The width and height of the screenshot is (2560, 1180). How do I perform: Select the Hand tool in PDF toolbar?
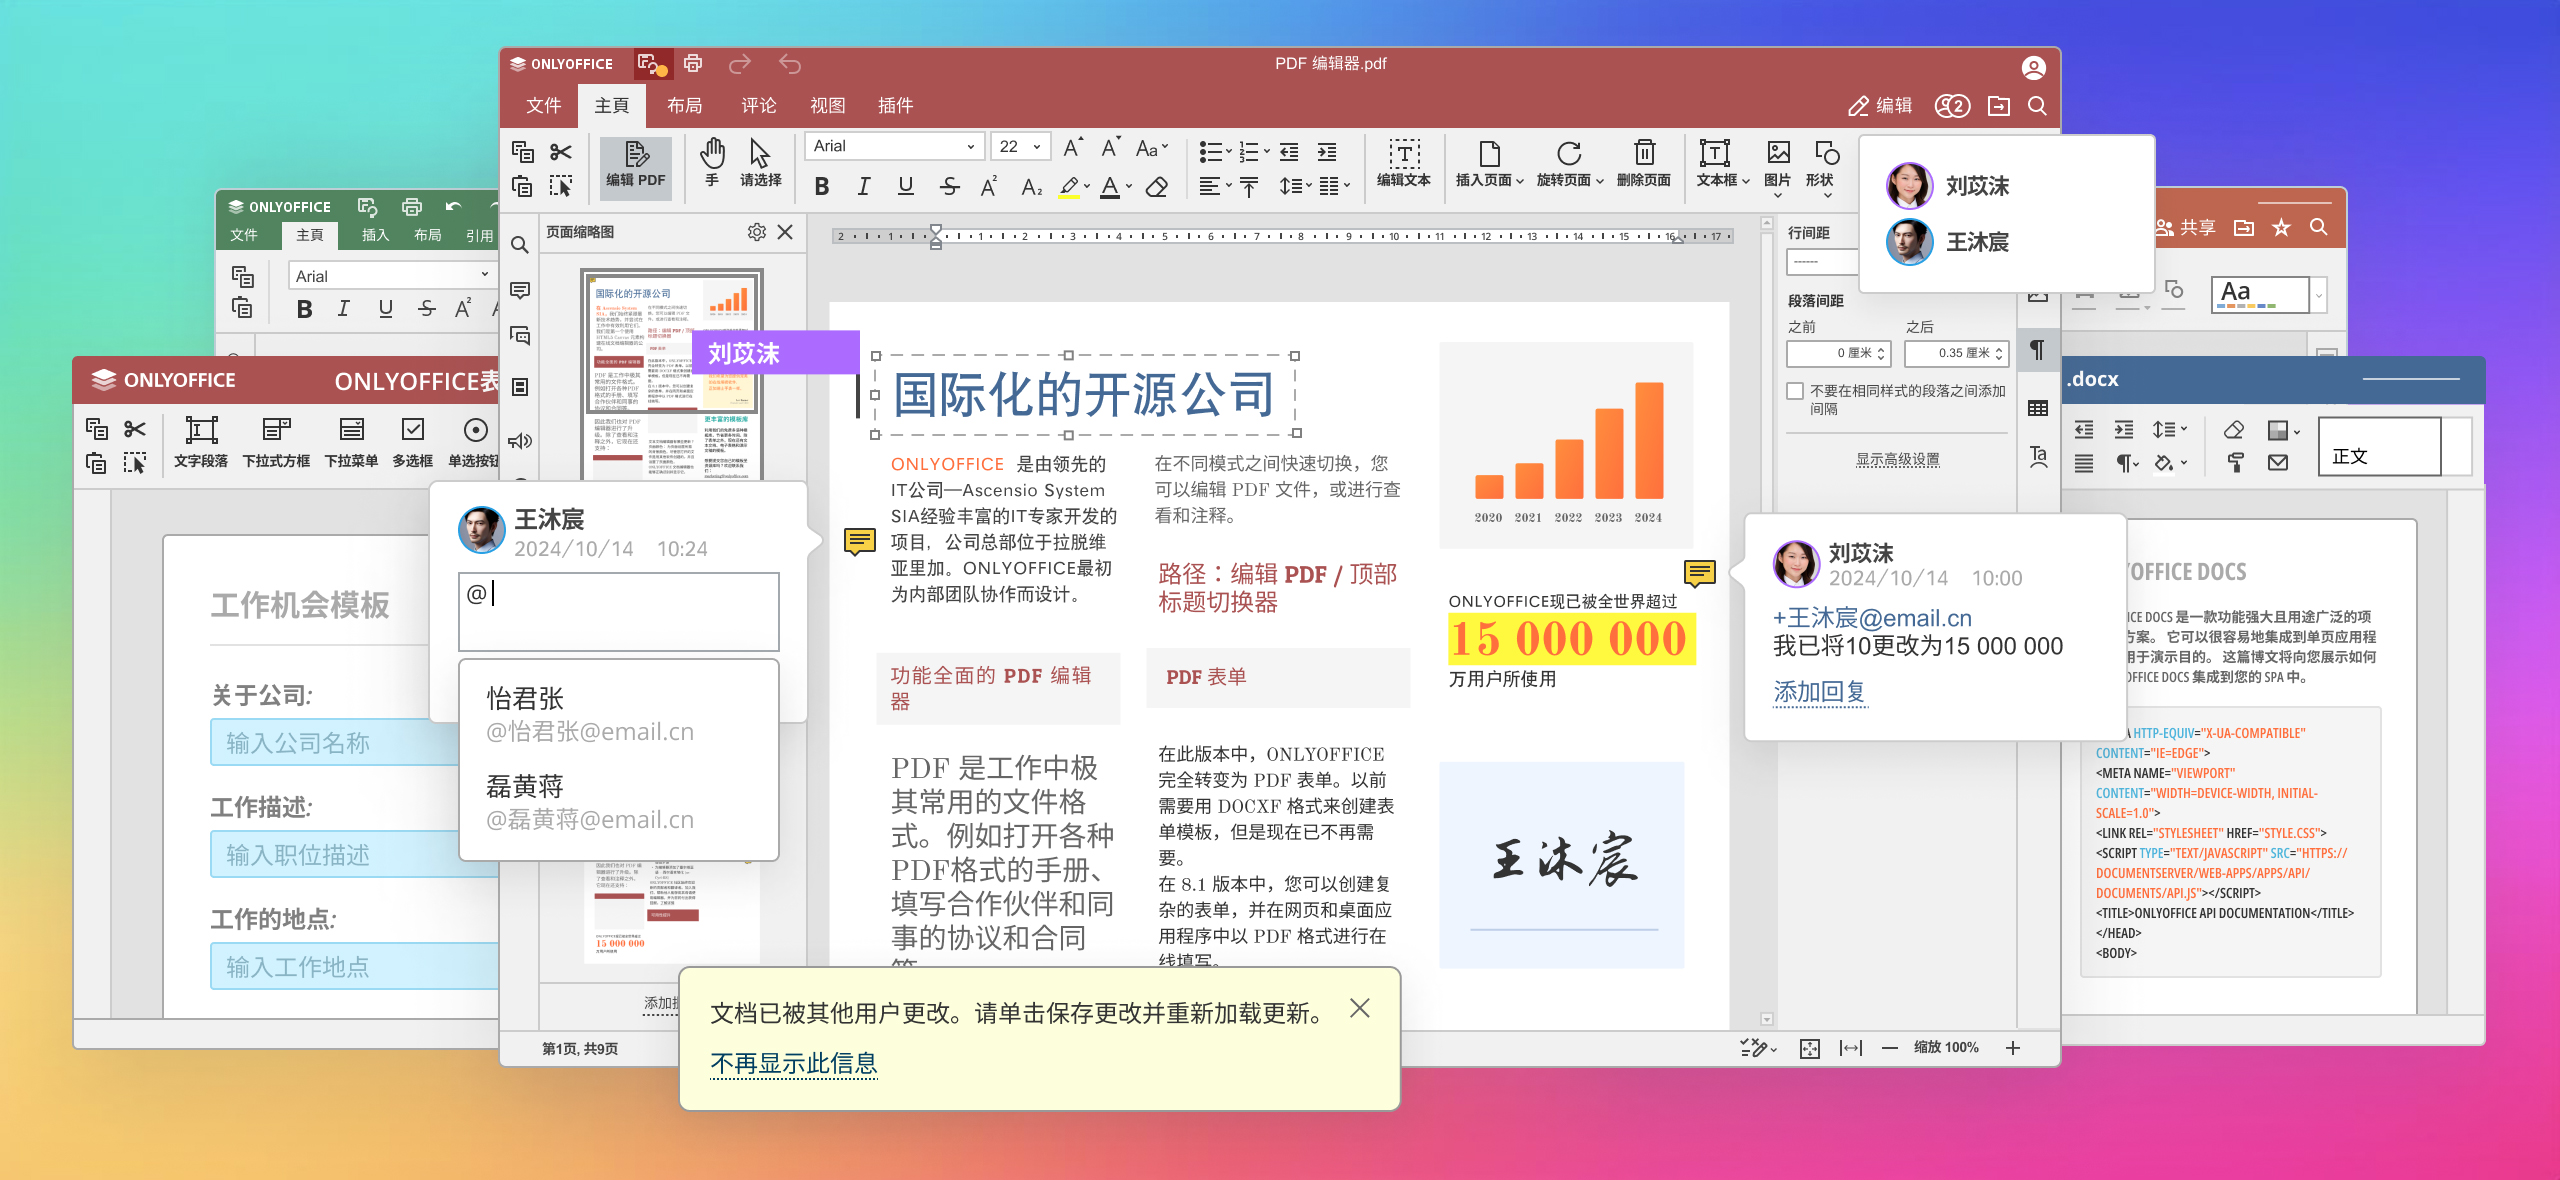(x=711, y=162)
